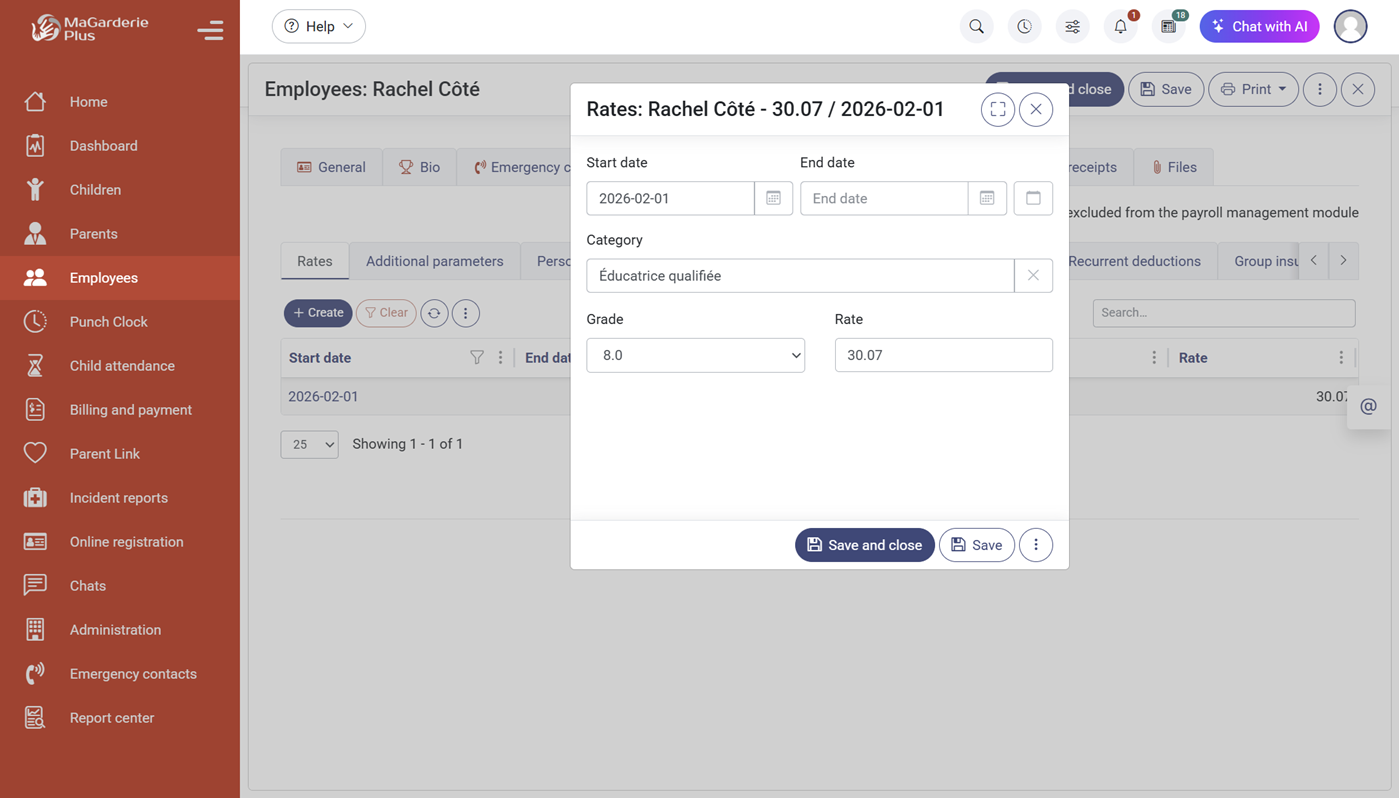Open the Dashboard sidebar item
Image resolution: width=1400 pixels, height=798 pixels.
tap(120, 146)
